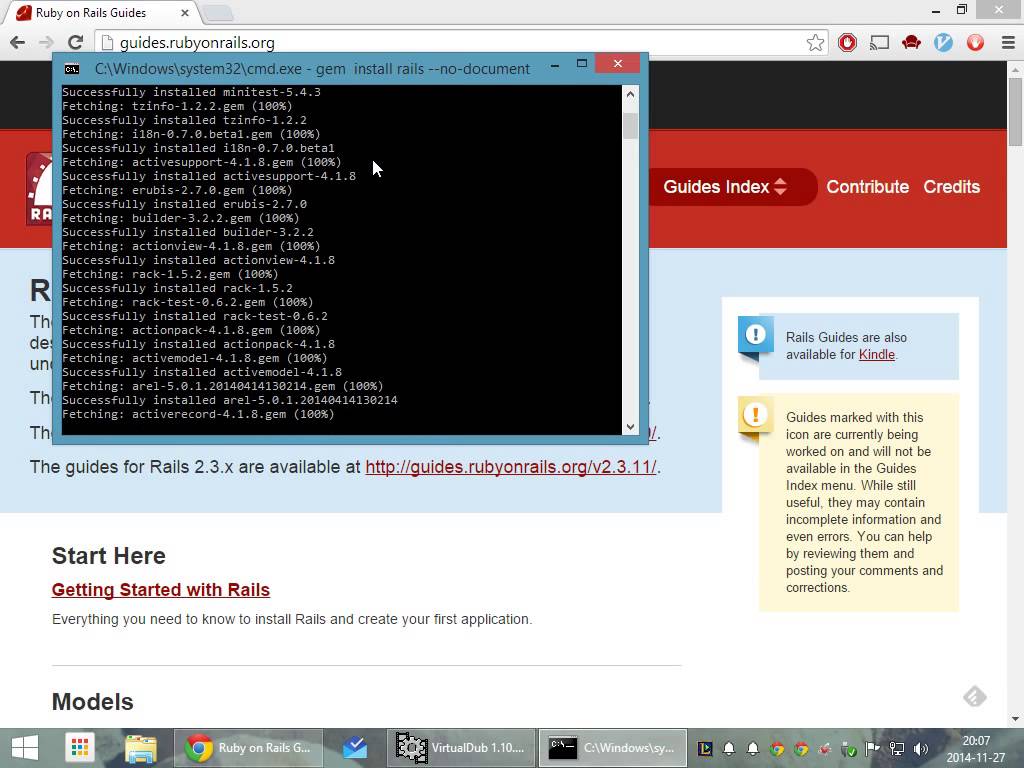Click the cmd window scrollbar thumb
This screenshot has height=768, width=1024.
tap(630, 126)
